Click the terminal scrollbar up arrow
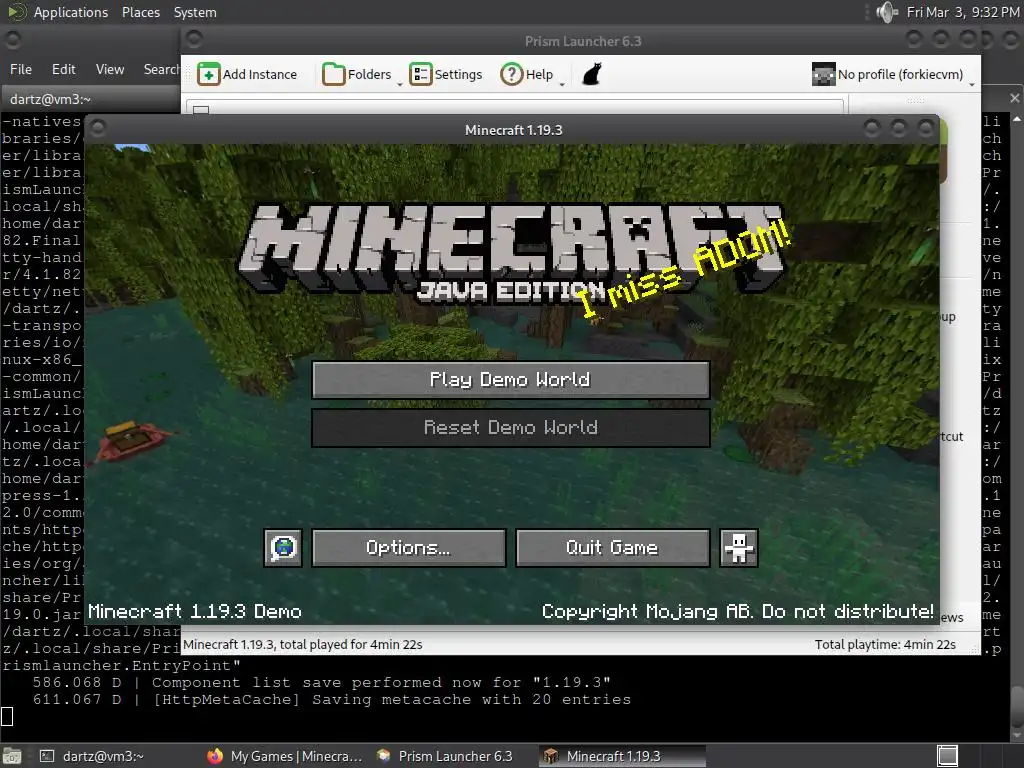 pos(1017,120)
